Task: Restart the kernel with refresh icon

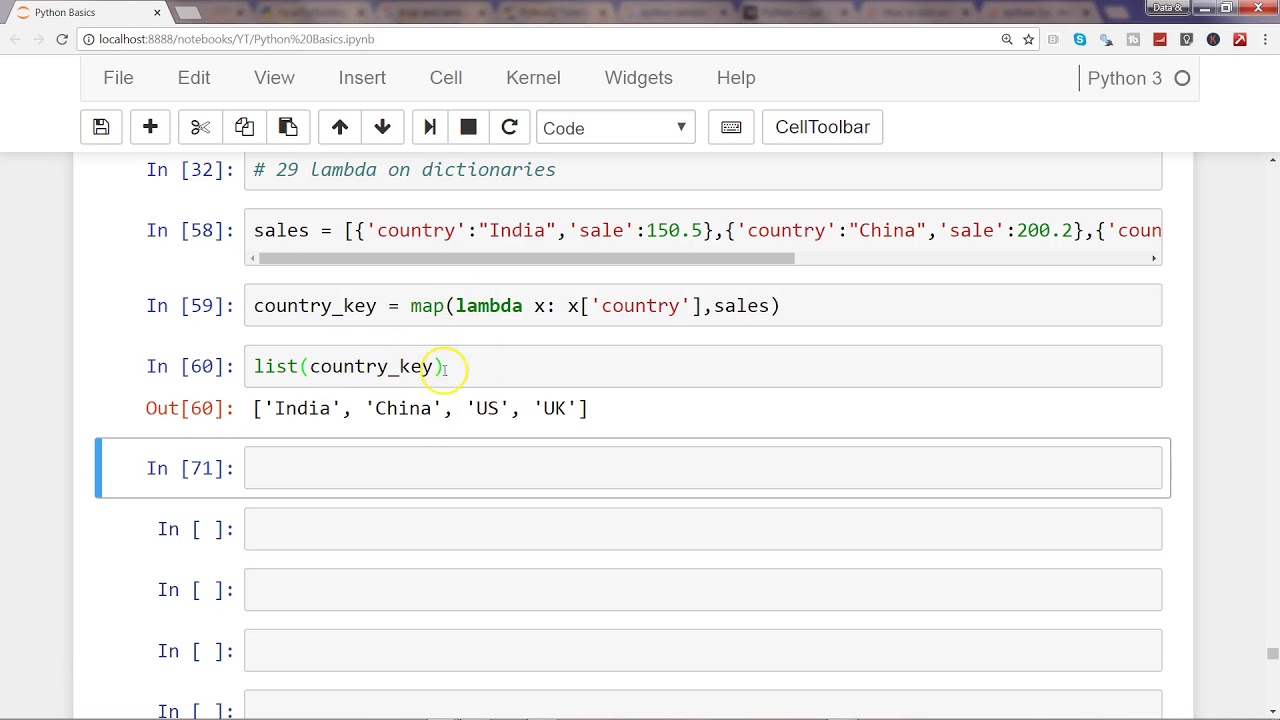Action: (509, 127)
